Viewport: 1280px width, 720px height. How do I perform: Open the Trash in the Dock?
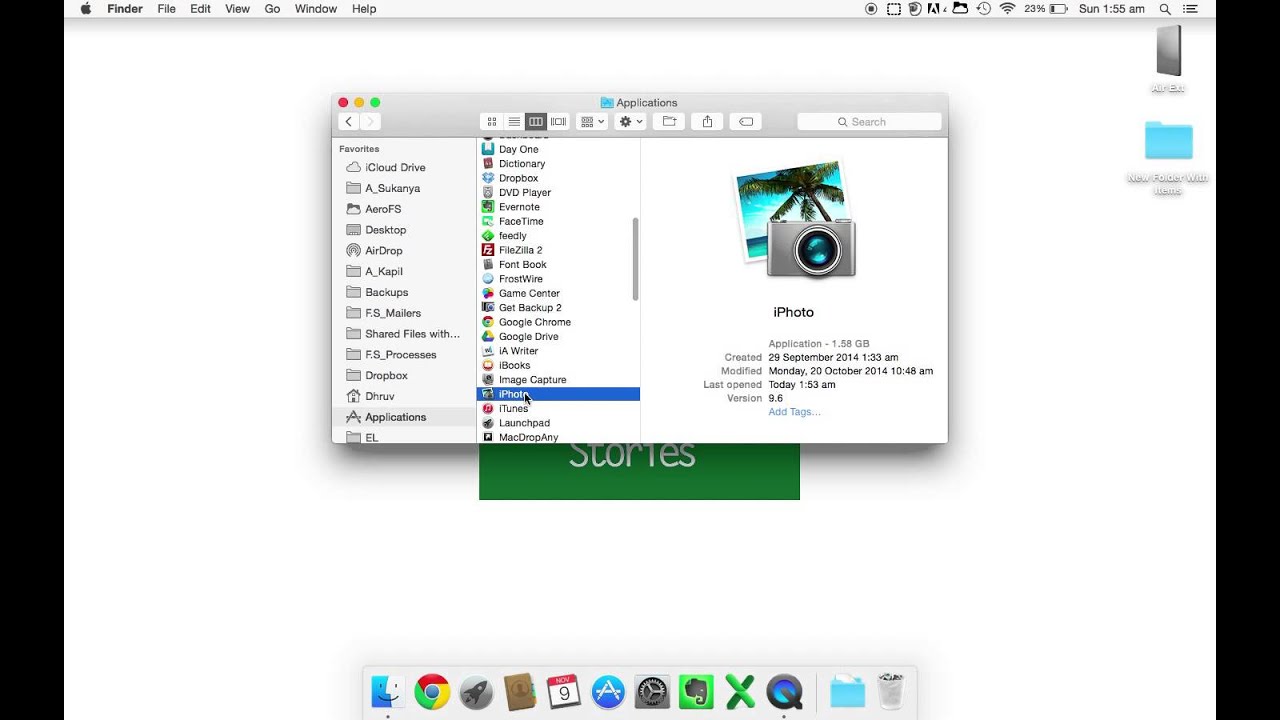click(x=891, y=691)
